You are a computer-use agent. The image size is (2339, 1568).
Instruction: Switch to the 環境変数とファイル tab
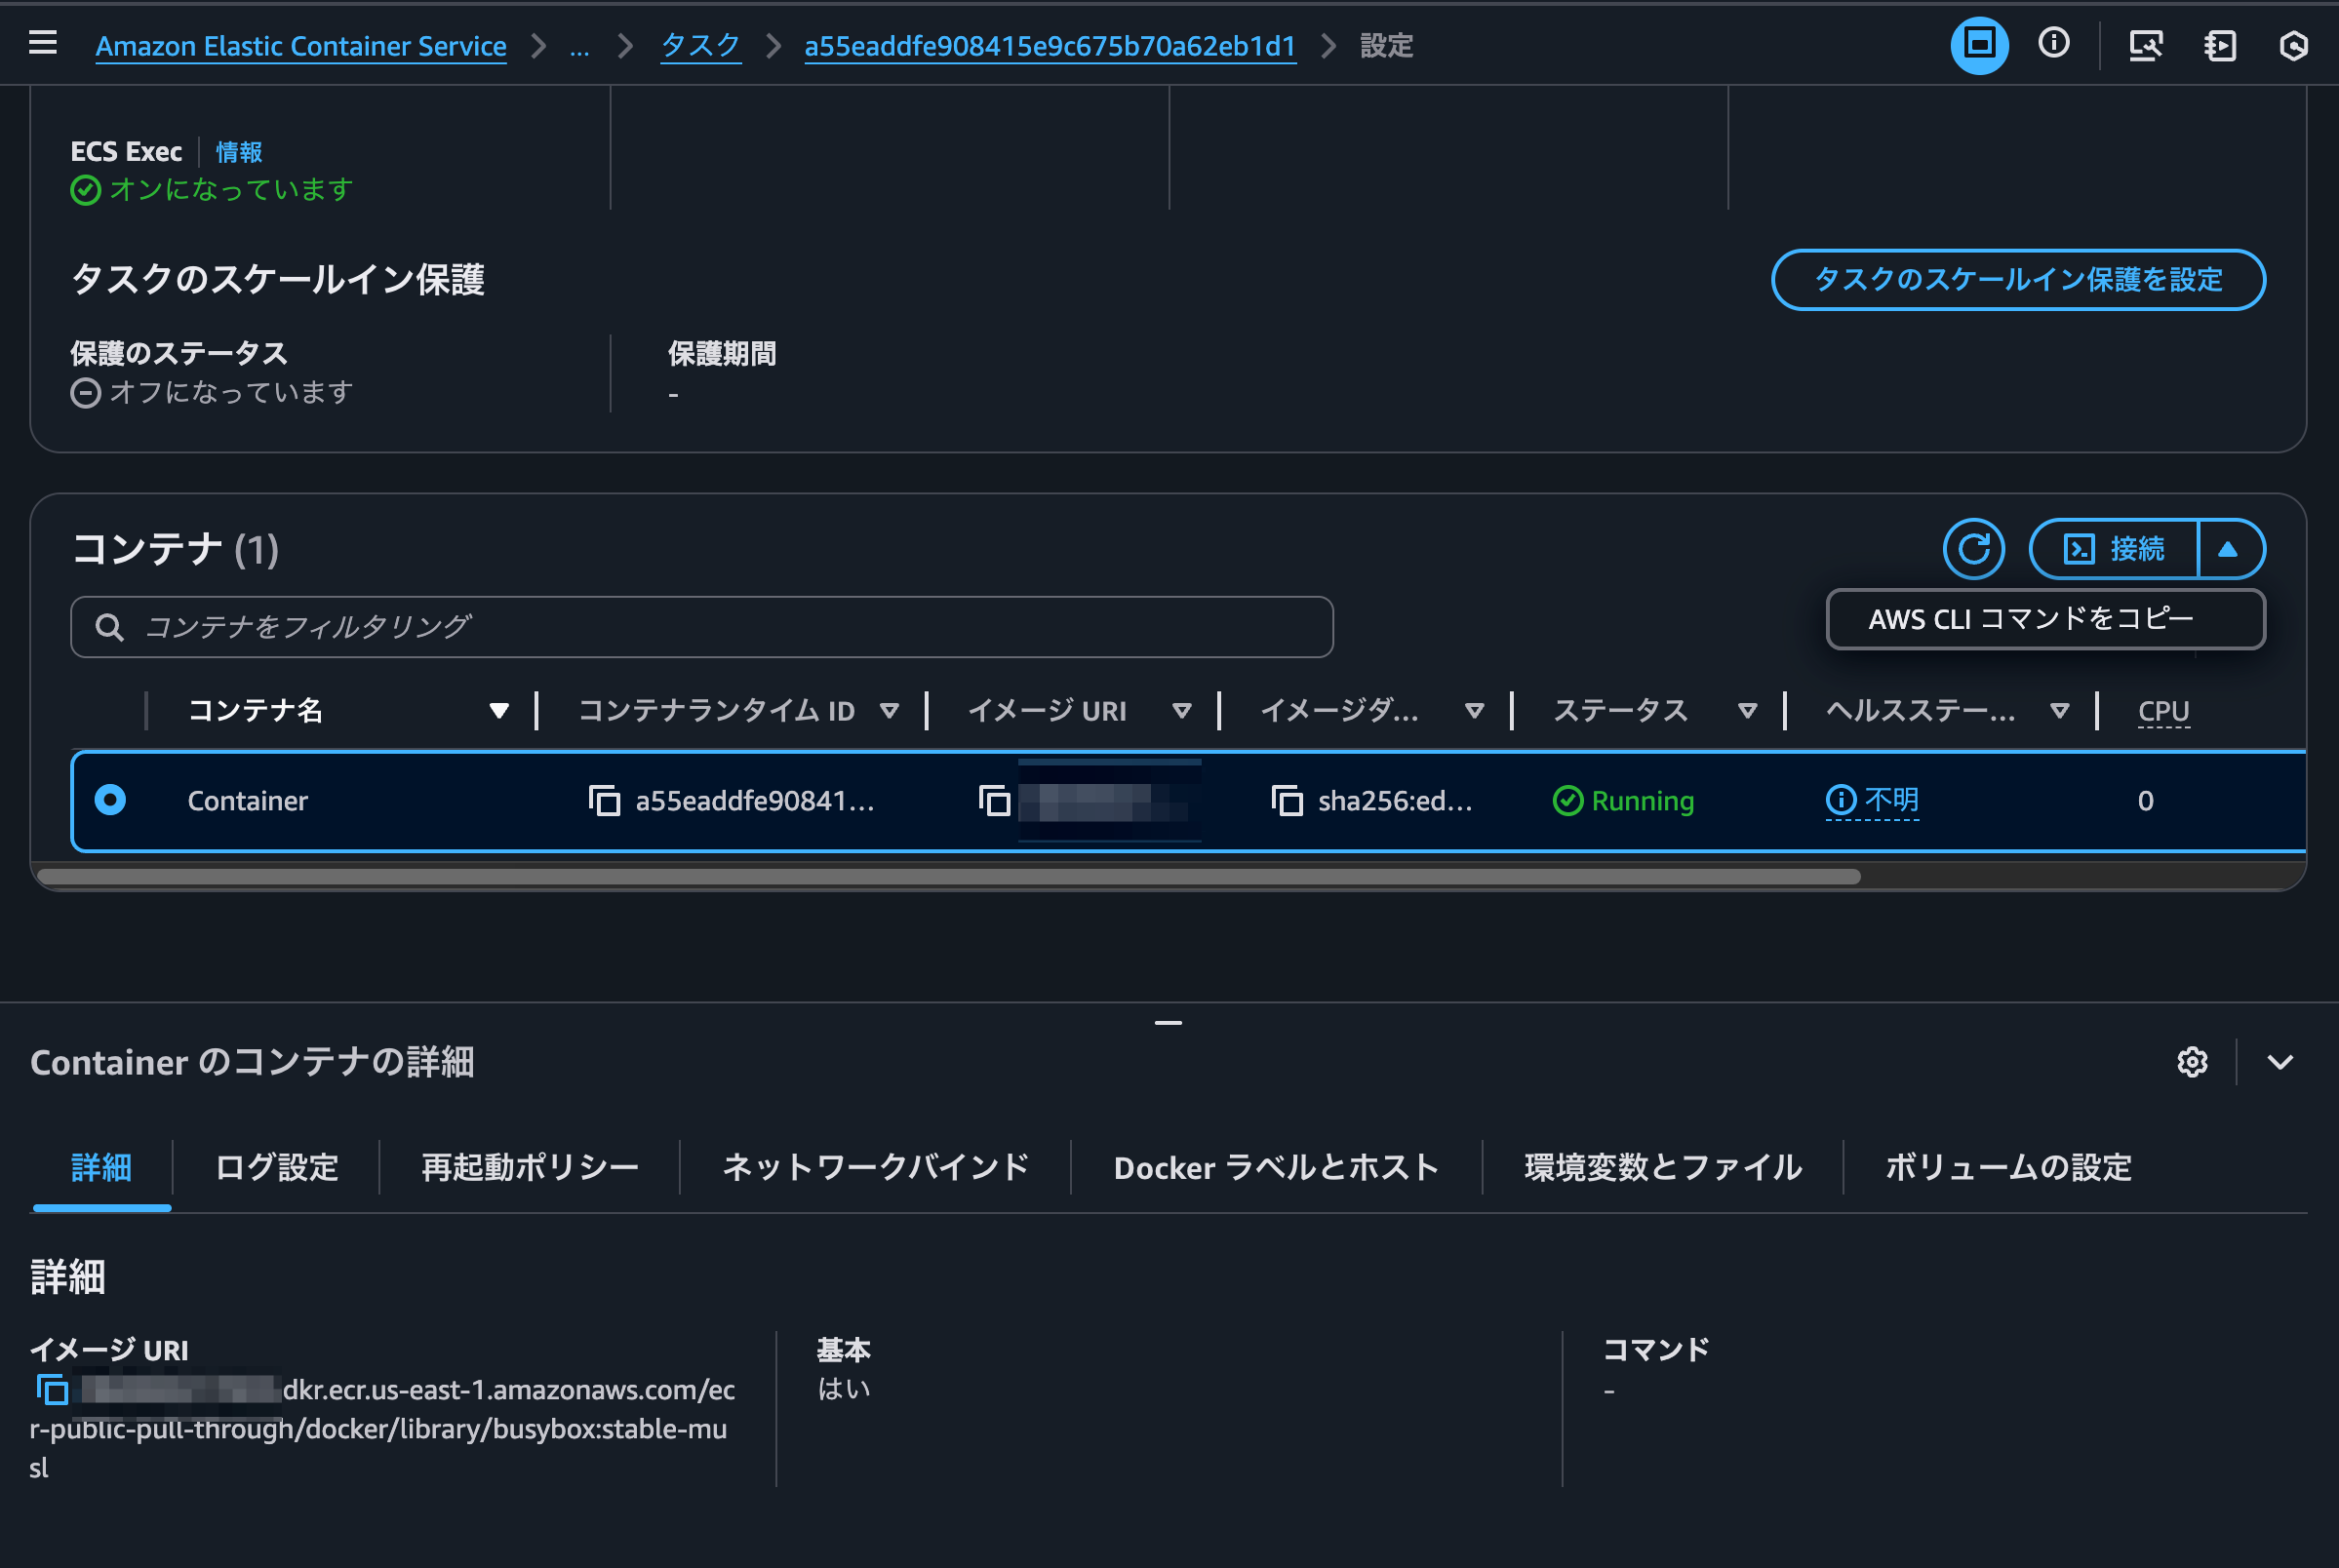click(x=1663, y=1168)
